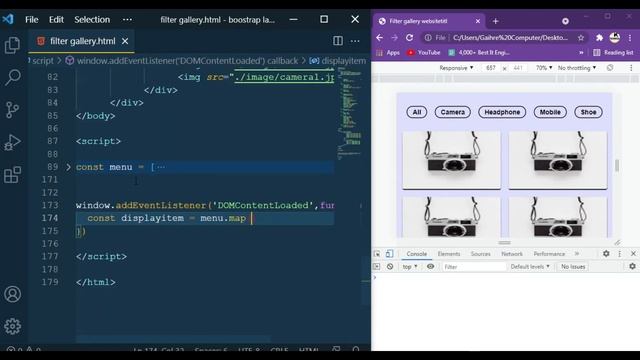Switch to the Network tab

[512, 254]
